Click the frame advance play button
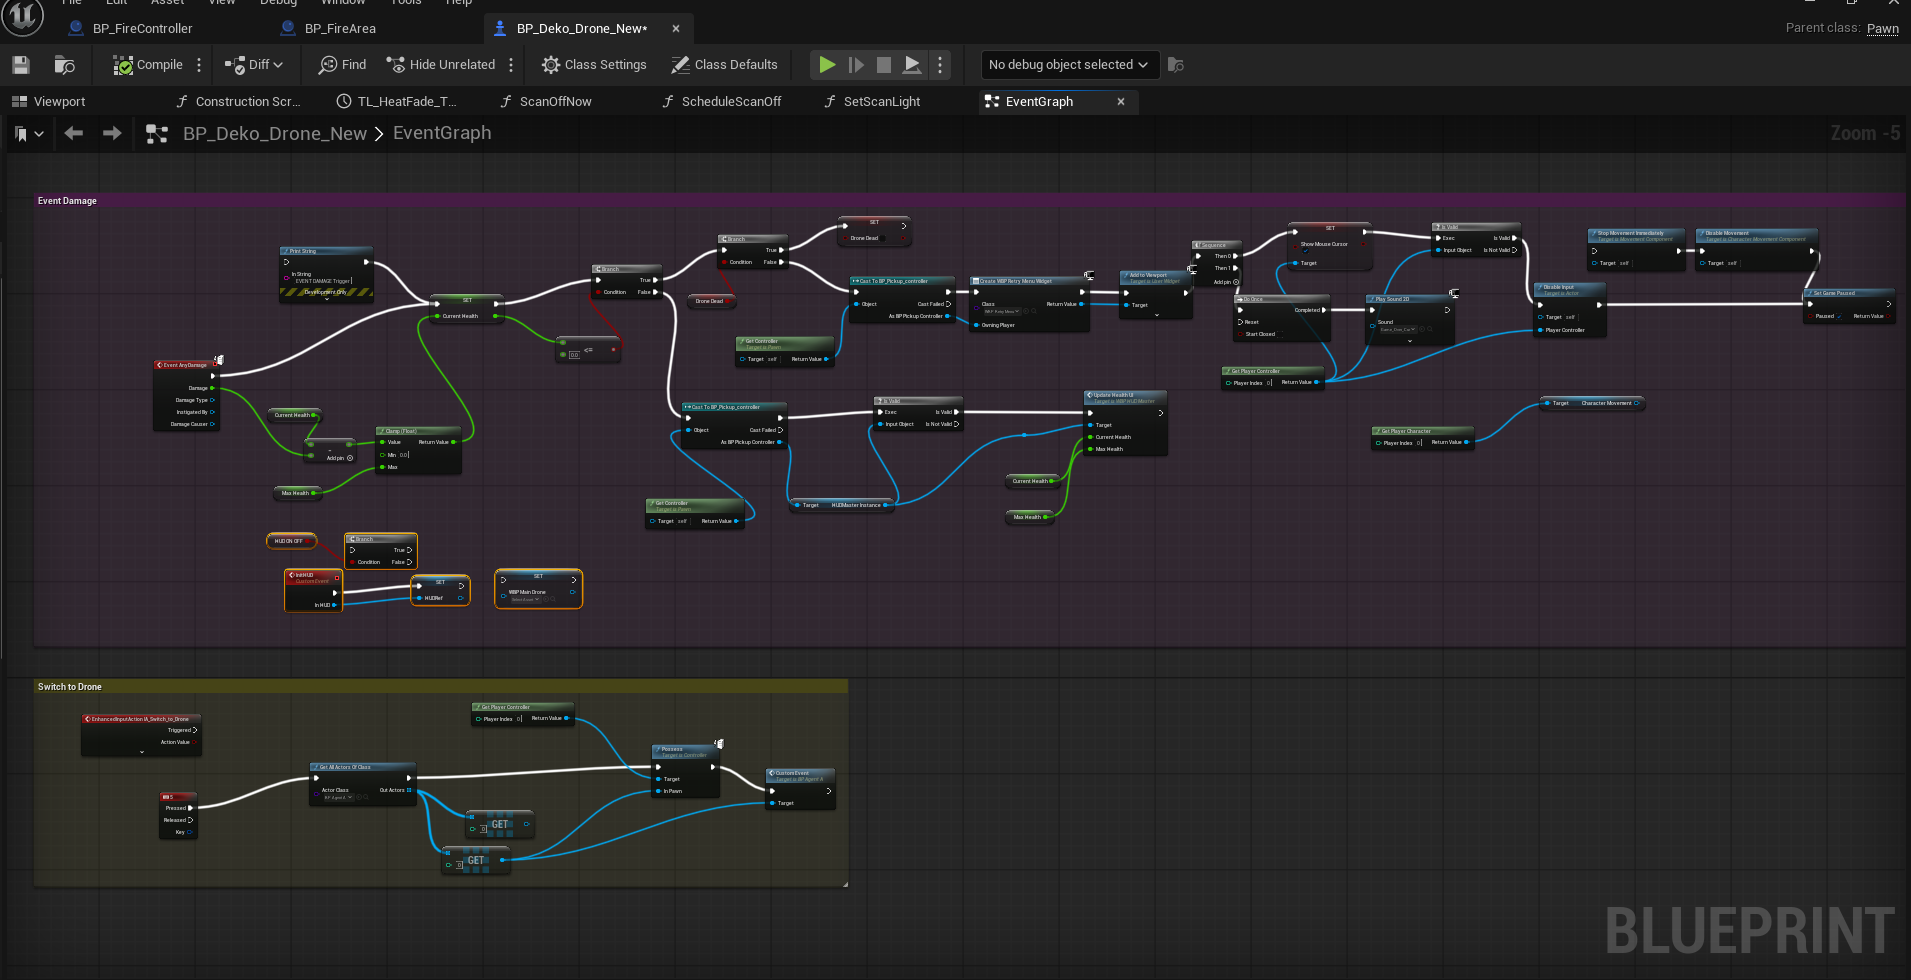The image size is (1911, 980). [856, 65]
